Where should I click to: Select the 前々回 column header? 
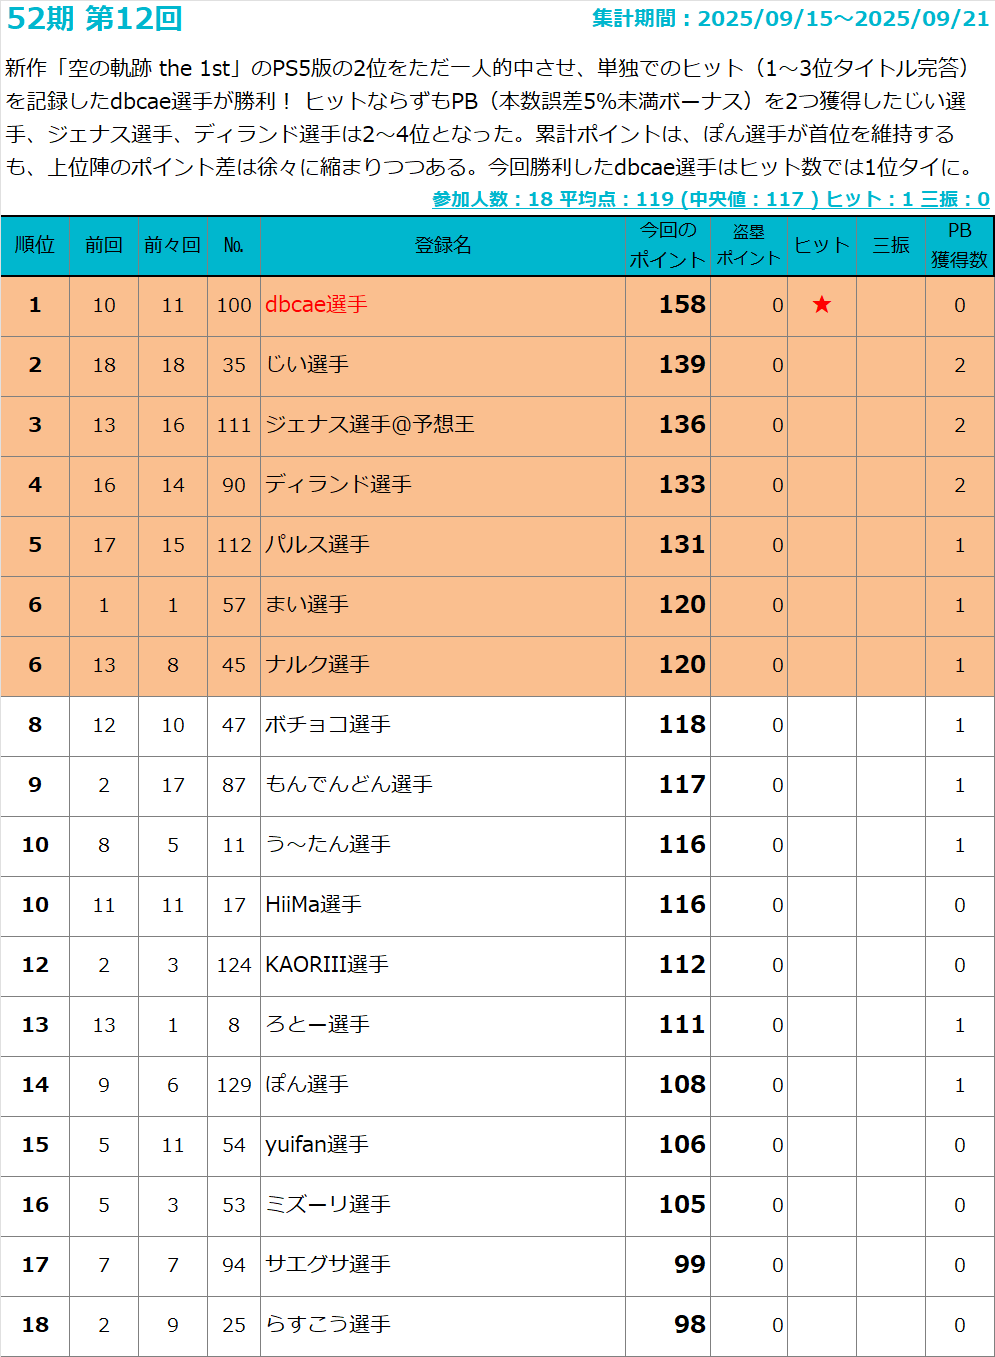[172, 245]
